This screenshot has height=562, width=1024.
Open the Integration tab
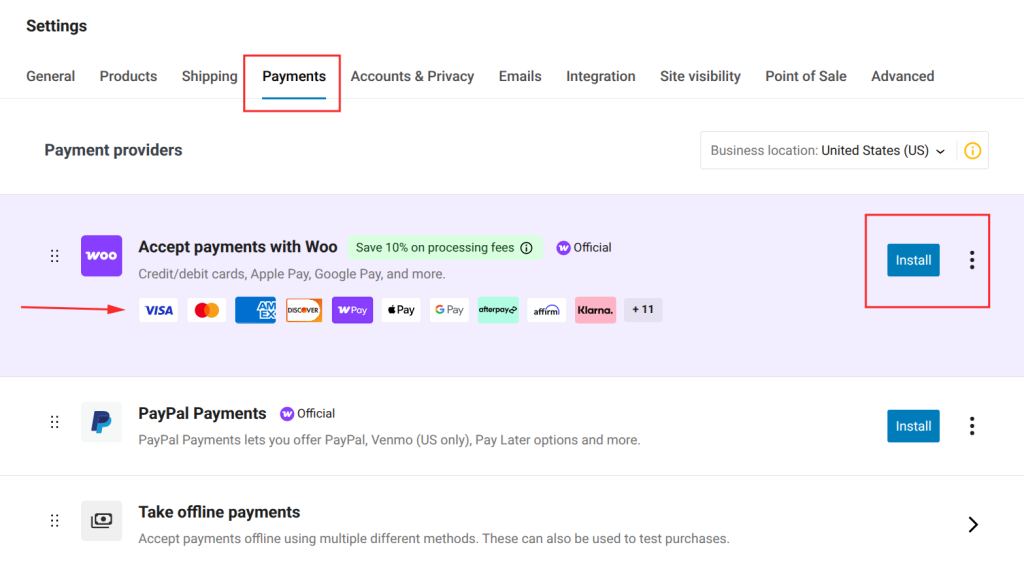tap(600, 76)
